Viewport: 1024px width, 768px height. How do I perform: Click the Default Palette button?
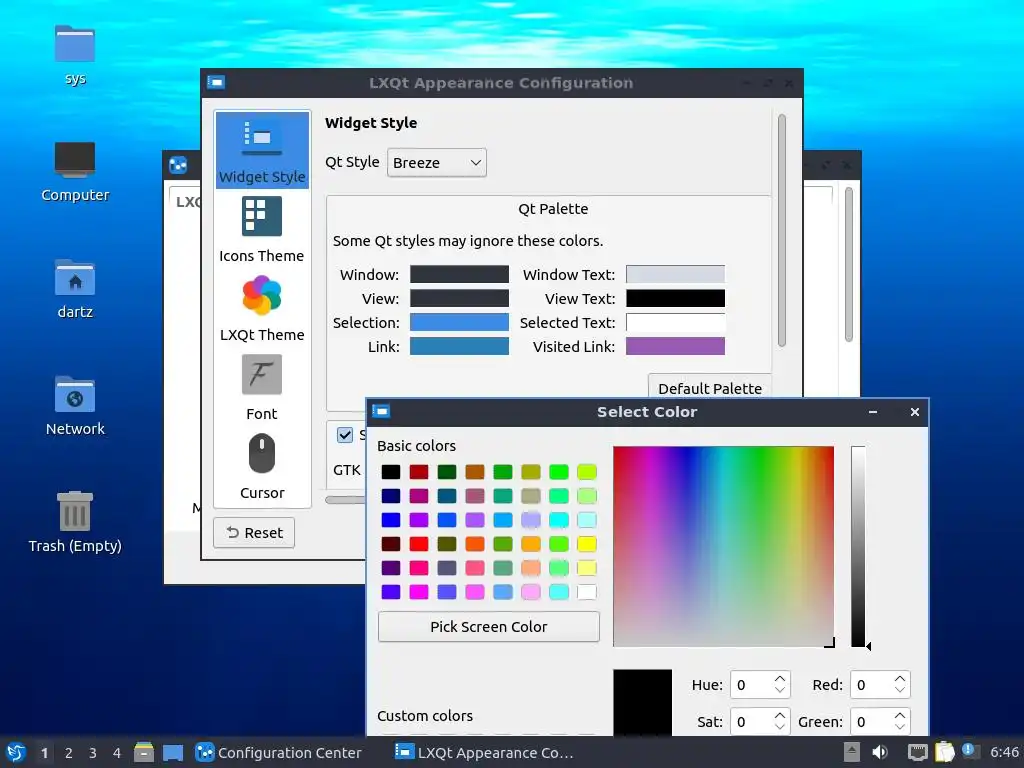[x=710, y=387]
